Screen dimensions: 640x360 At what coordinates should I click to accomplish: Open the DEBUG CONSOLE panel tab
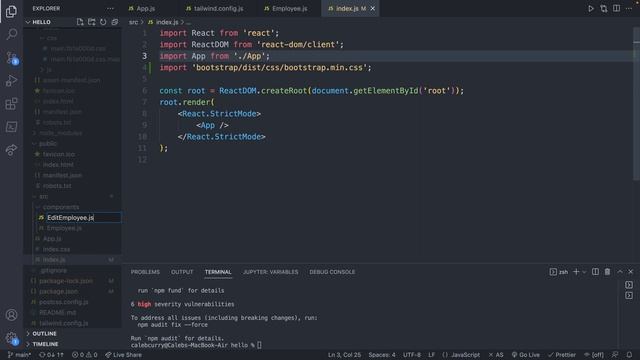pos(332,272)
